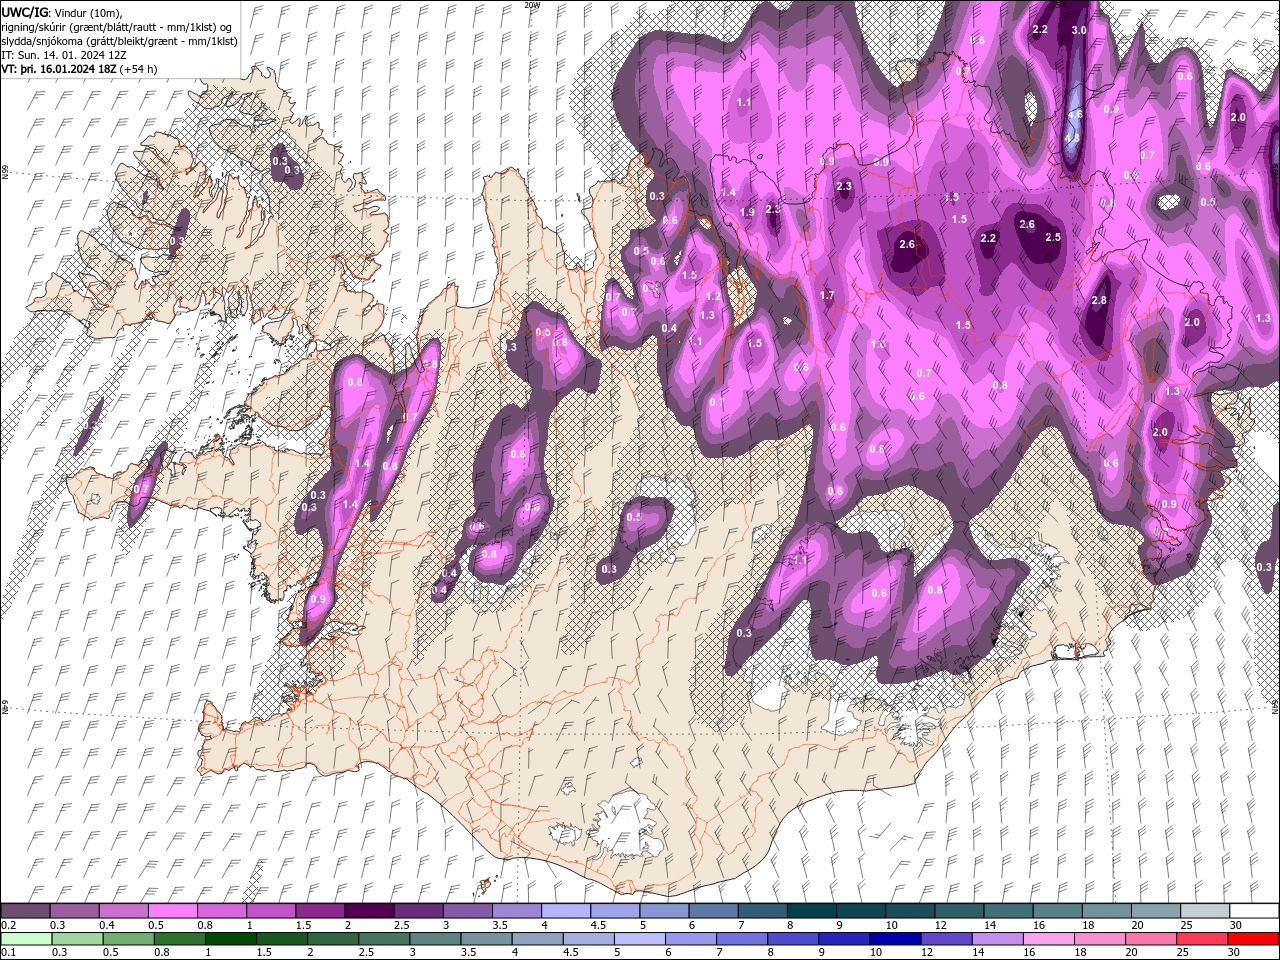The height and width of the screenshot is (960, 1280).
Task: Click the pink swatch between 16 and 18 in the lower legend
Action: [1047, 939]
